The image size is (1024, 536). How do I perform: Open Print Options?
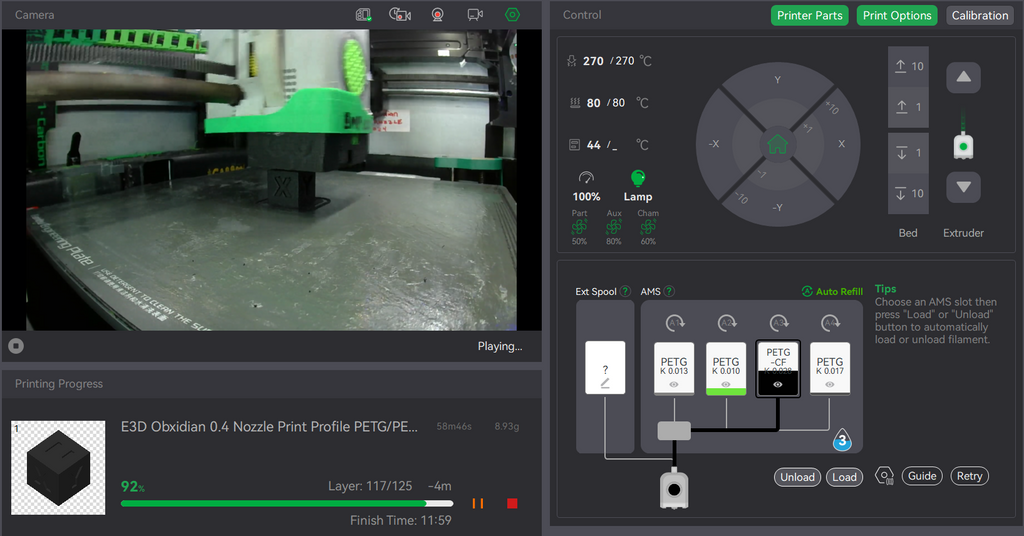click(x=897, y=15)
